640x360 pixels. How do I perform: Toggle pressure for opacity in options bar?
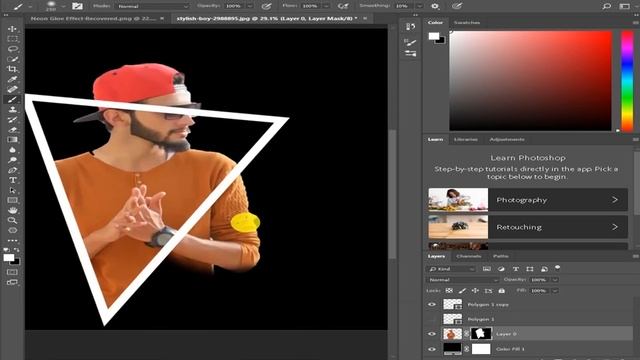click(x=267, y=6)
